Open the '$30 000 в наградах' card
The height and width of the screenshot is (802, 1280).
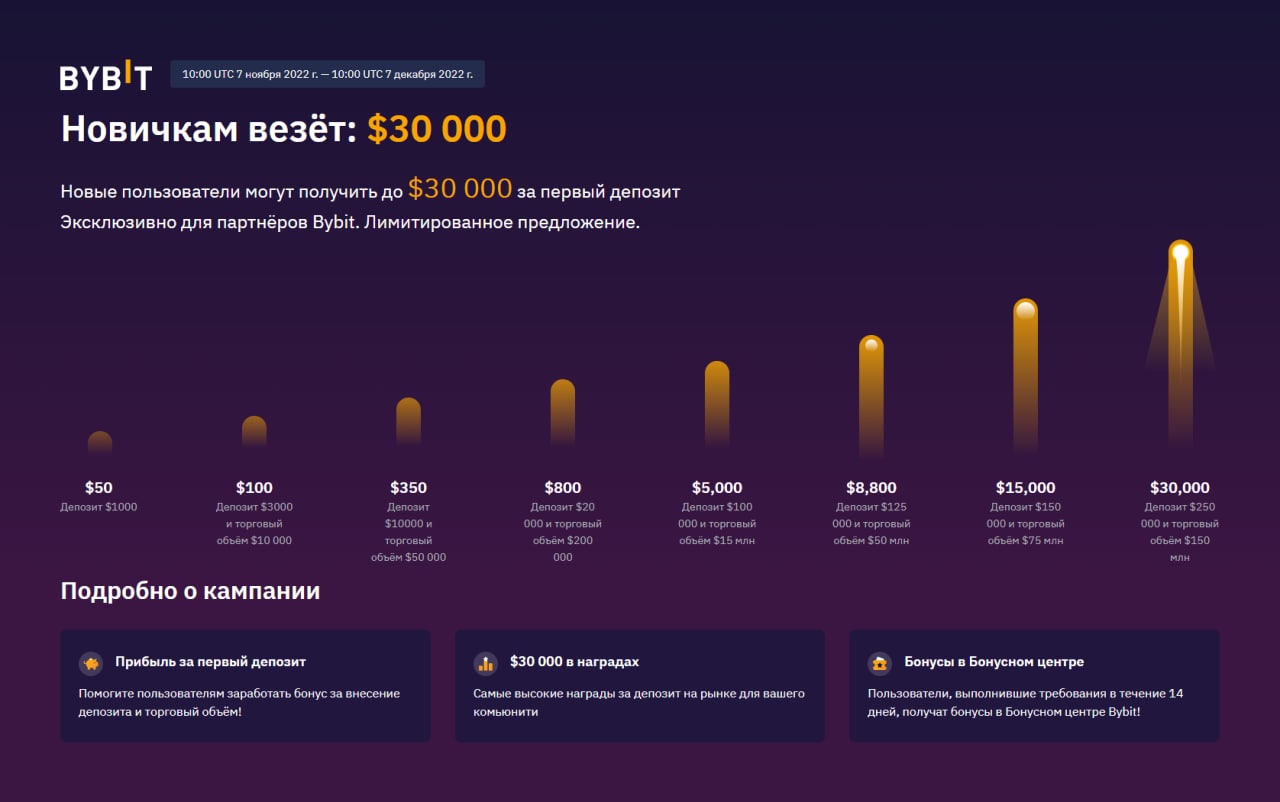640,686
